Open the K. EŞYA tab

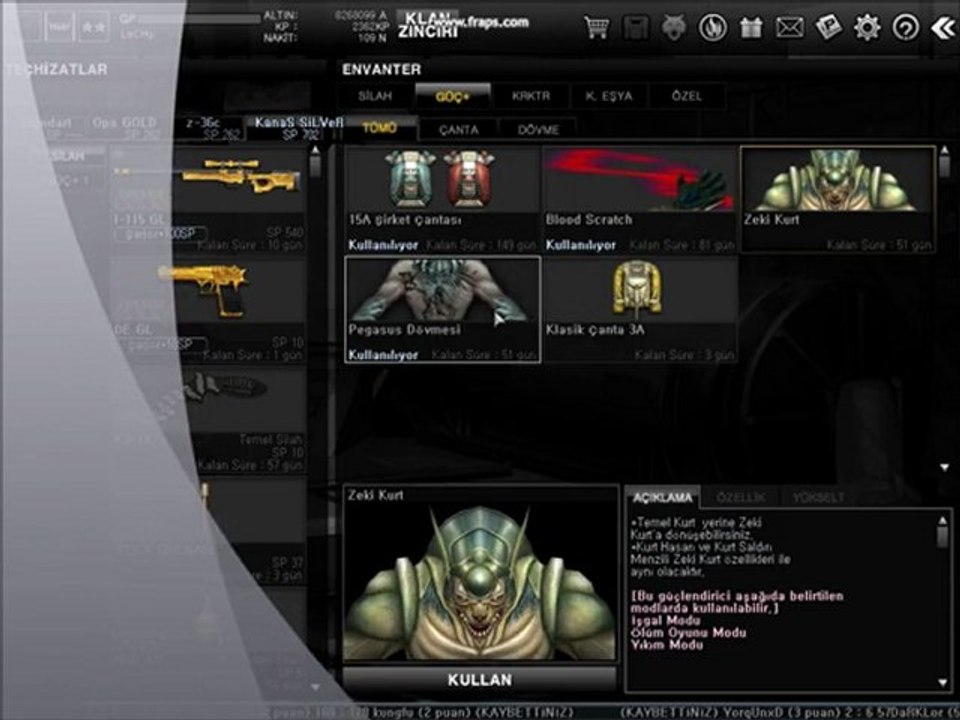point(609,96)
